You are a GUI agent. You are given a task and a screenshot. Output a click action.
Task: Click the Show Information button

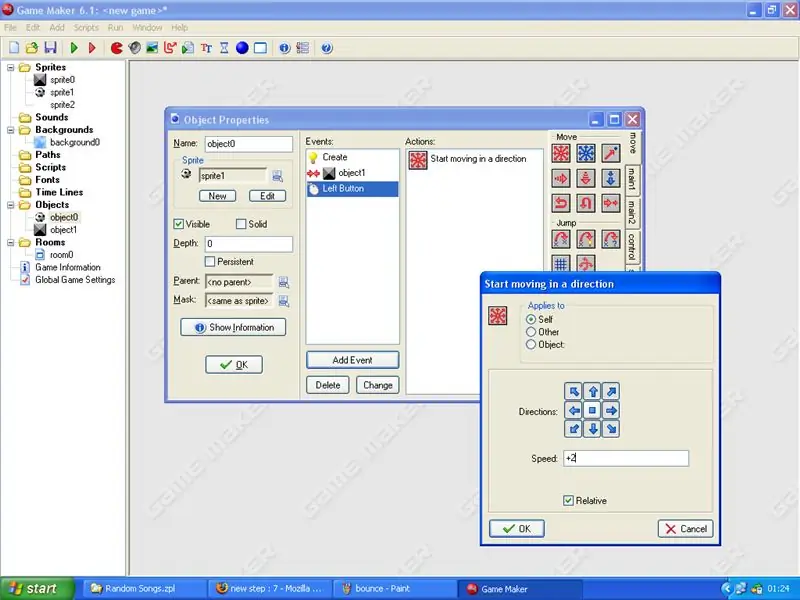[x=233, y=328]
